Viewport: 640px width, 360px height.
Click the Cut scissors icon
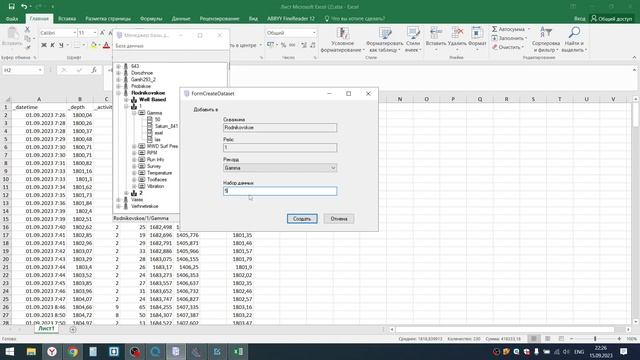pos(27,29)
